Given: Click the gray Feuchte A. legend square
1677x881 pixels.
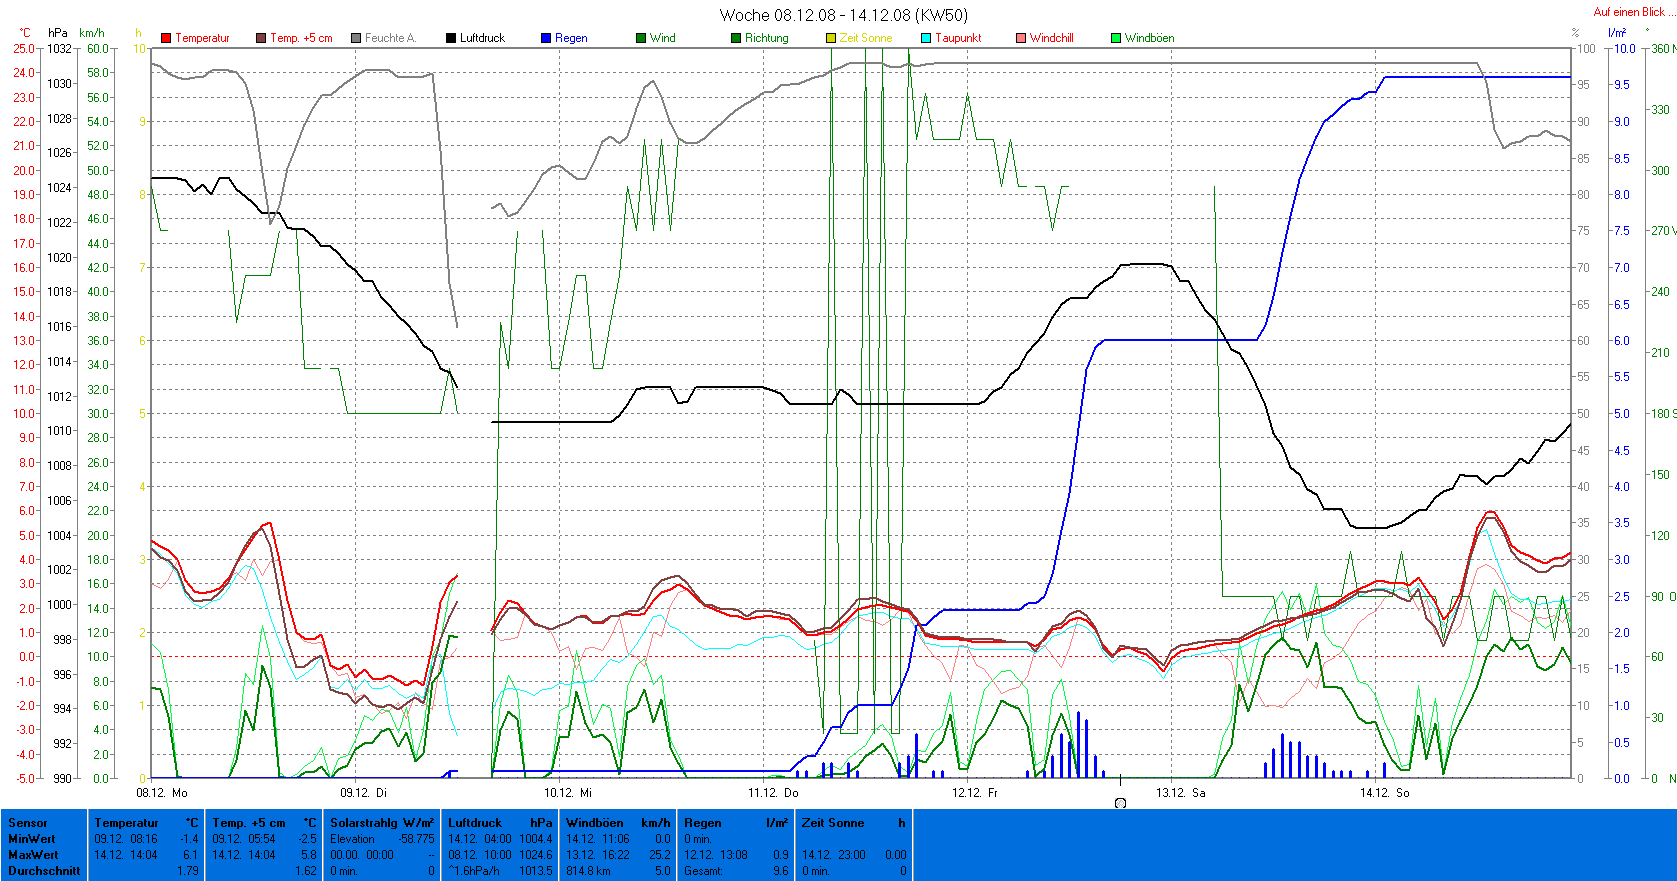Looking at the screenshot, I should click(356, 38).
